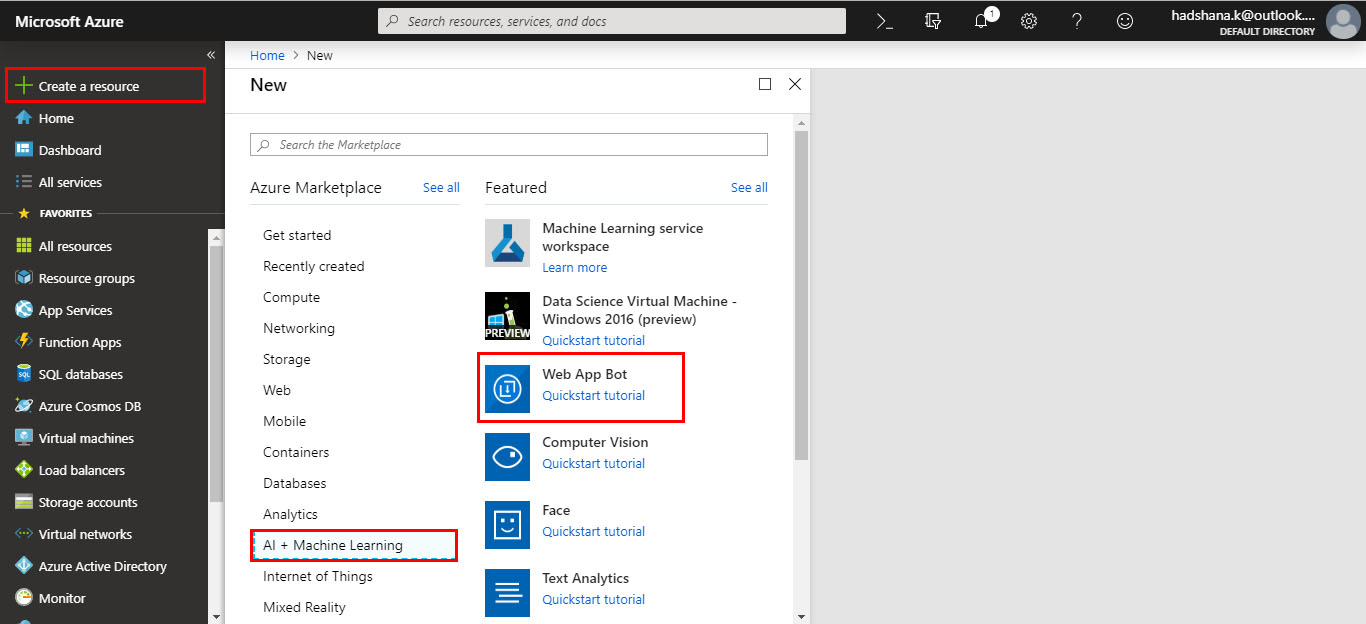Image resolution: width=1366 pixels, height=624 pixels.
Task: Select the Storage marketplace category
Action: tap(287, 359)
